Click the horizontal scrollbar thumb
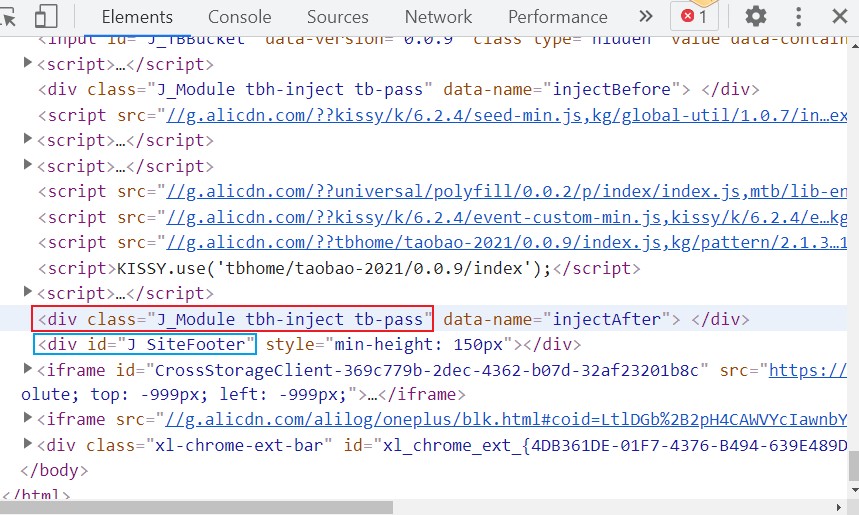The image size is (859, 515). 196,508
